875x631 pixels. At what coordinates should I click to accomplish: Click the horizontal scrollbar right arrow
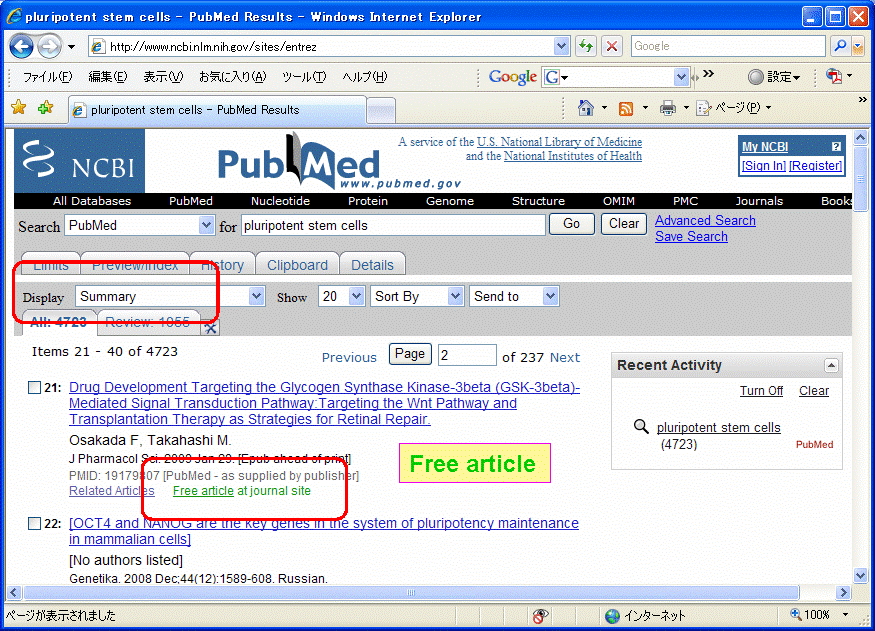[843, 593]
